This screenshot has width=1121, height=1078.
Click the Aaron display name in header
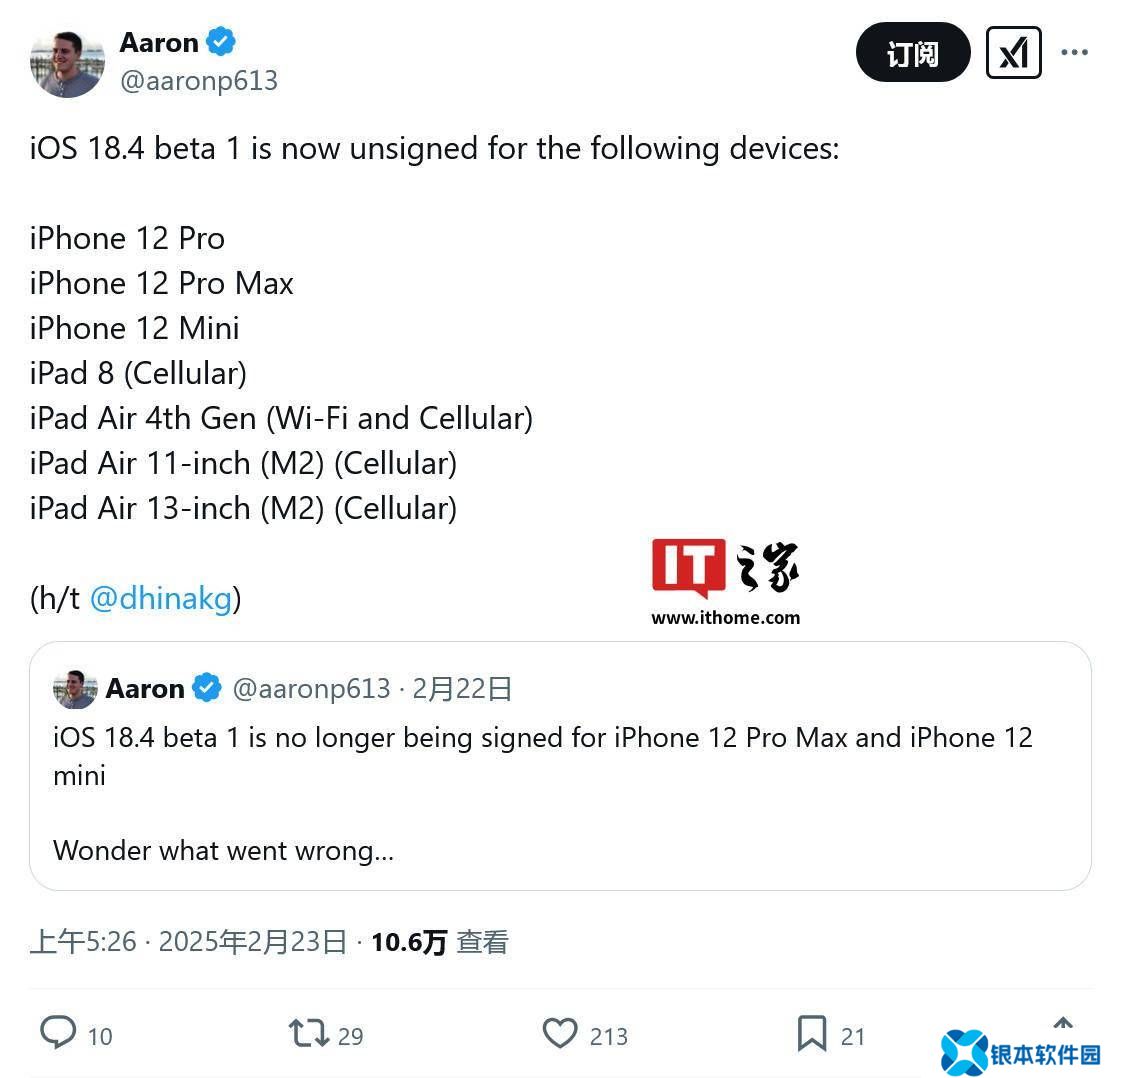(159, 42)
